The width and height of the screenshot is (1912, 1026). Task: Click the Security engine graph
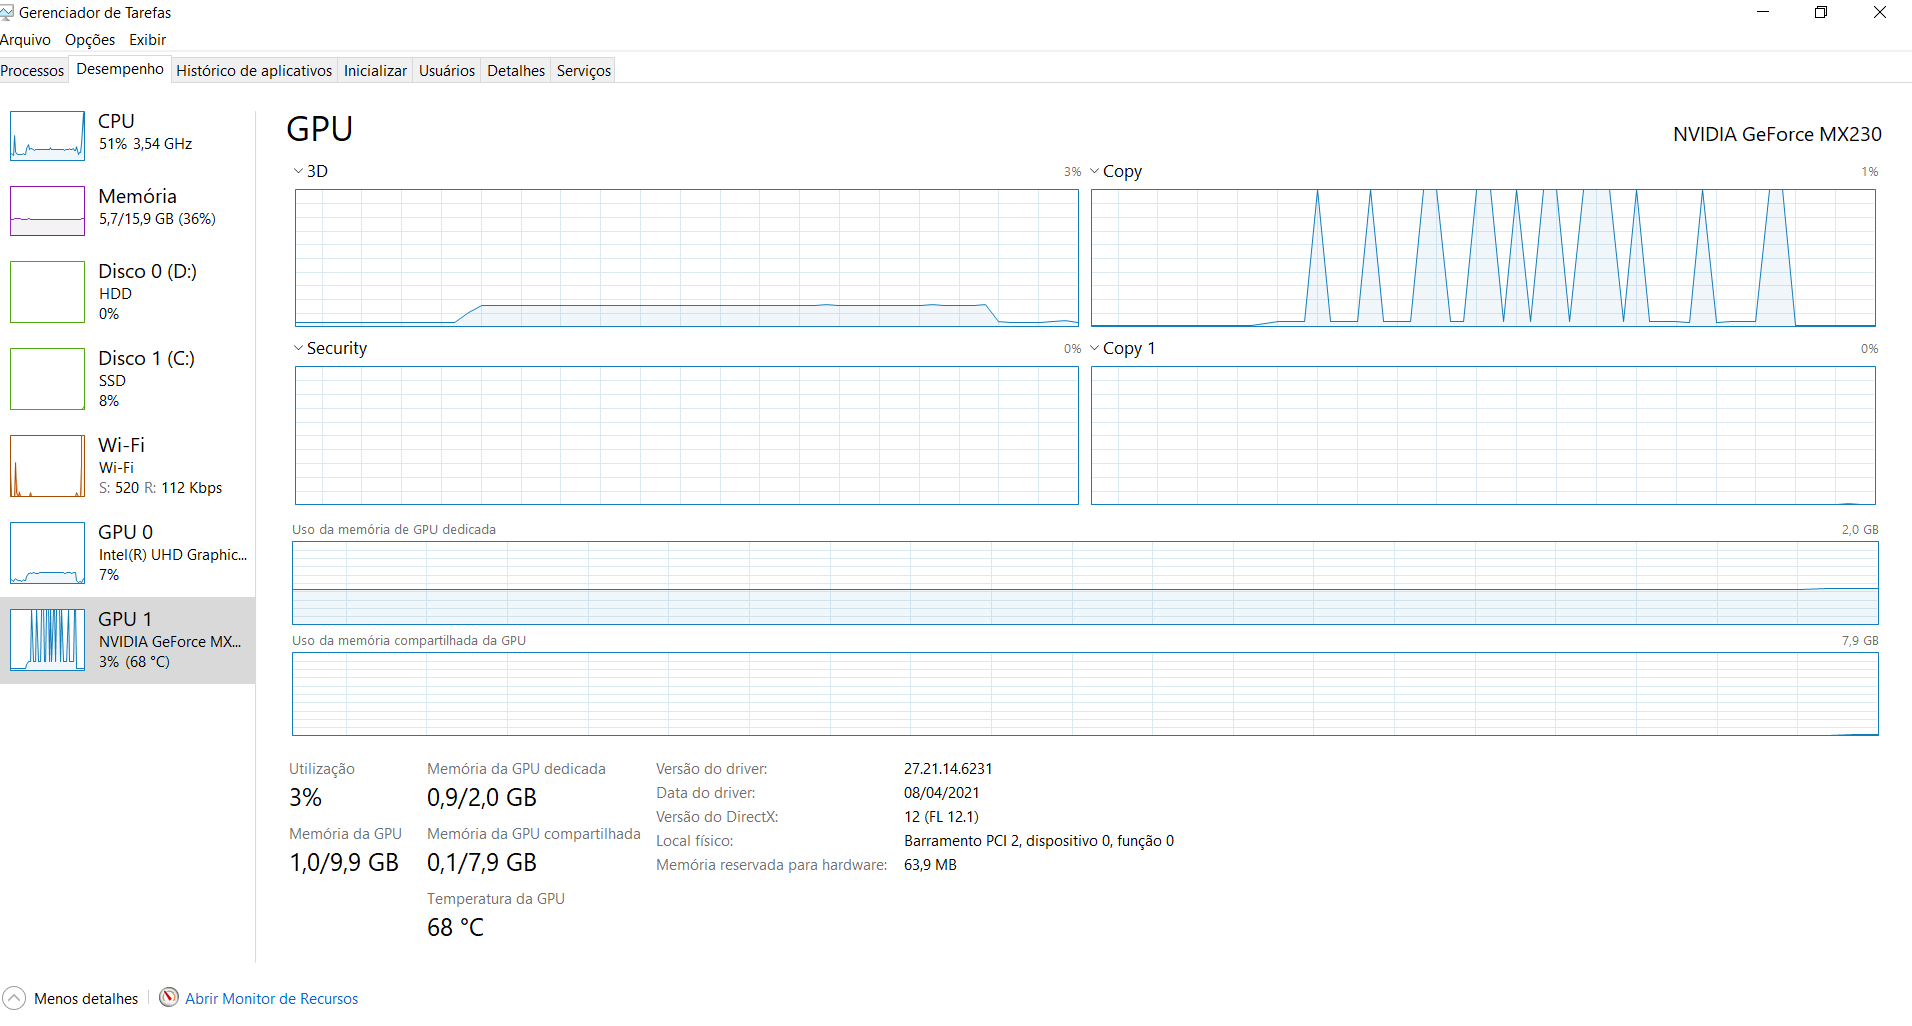click(x=687, y=435)
